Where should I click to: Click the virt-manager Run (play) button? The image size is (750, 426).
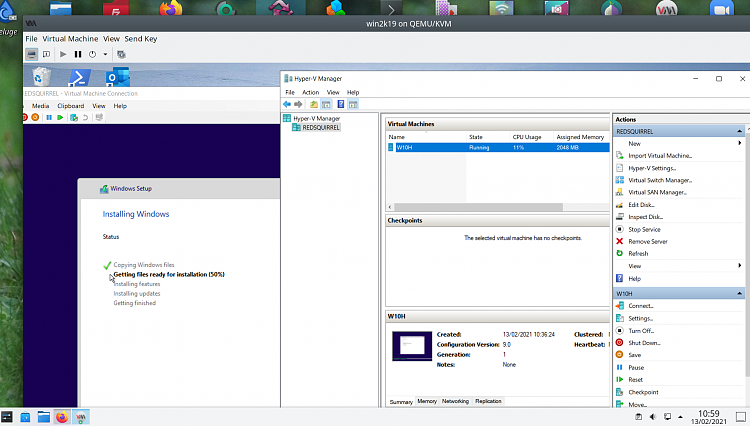63,55
